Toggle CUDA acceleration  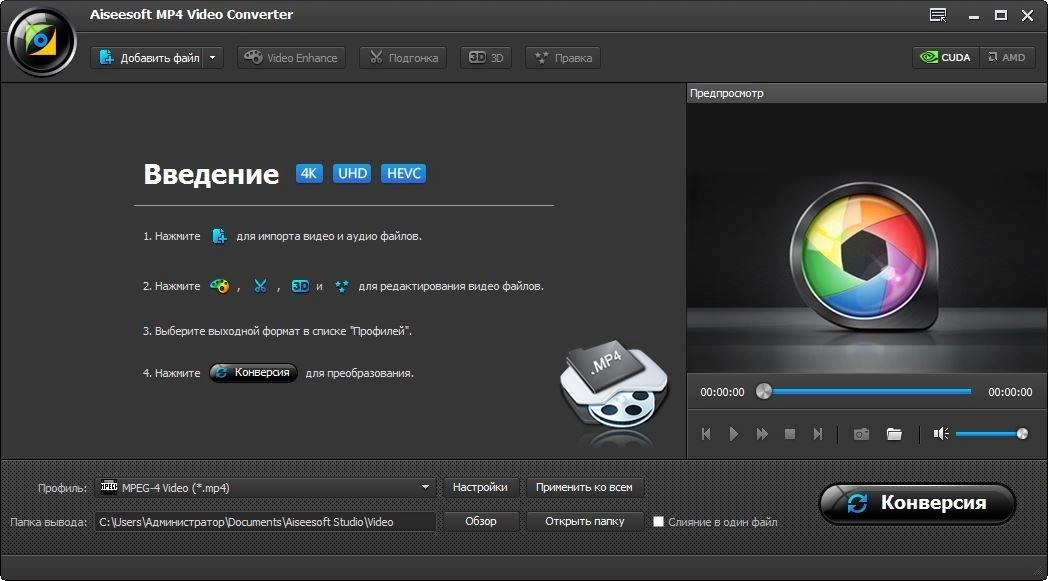(946, 57)
